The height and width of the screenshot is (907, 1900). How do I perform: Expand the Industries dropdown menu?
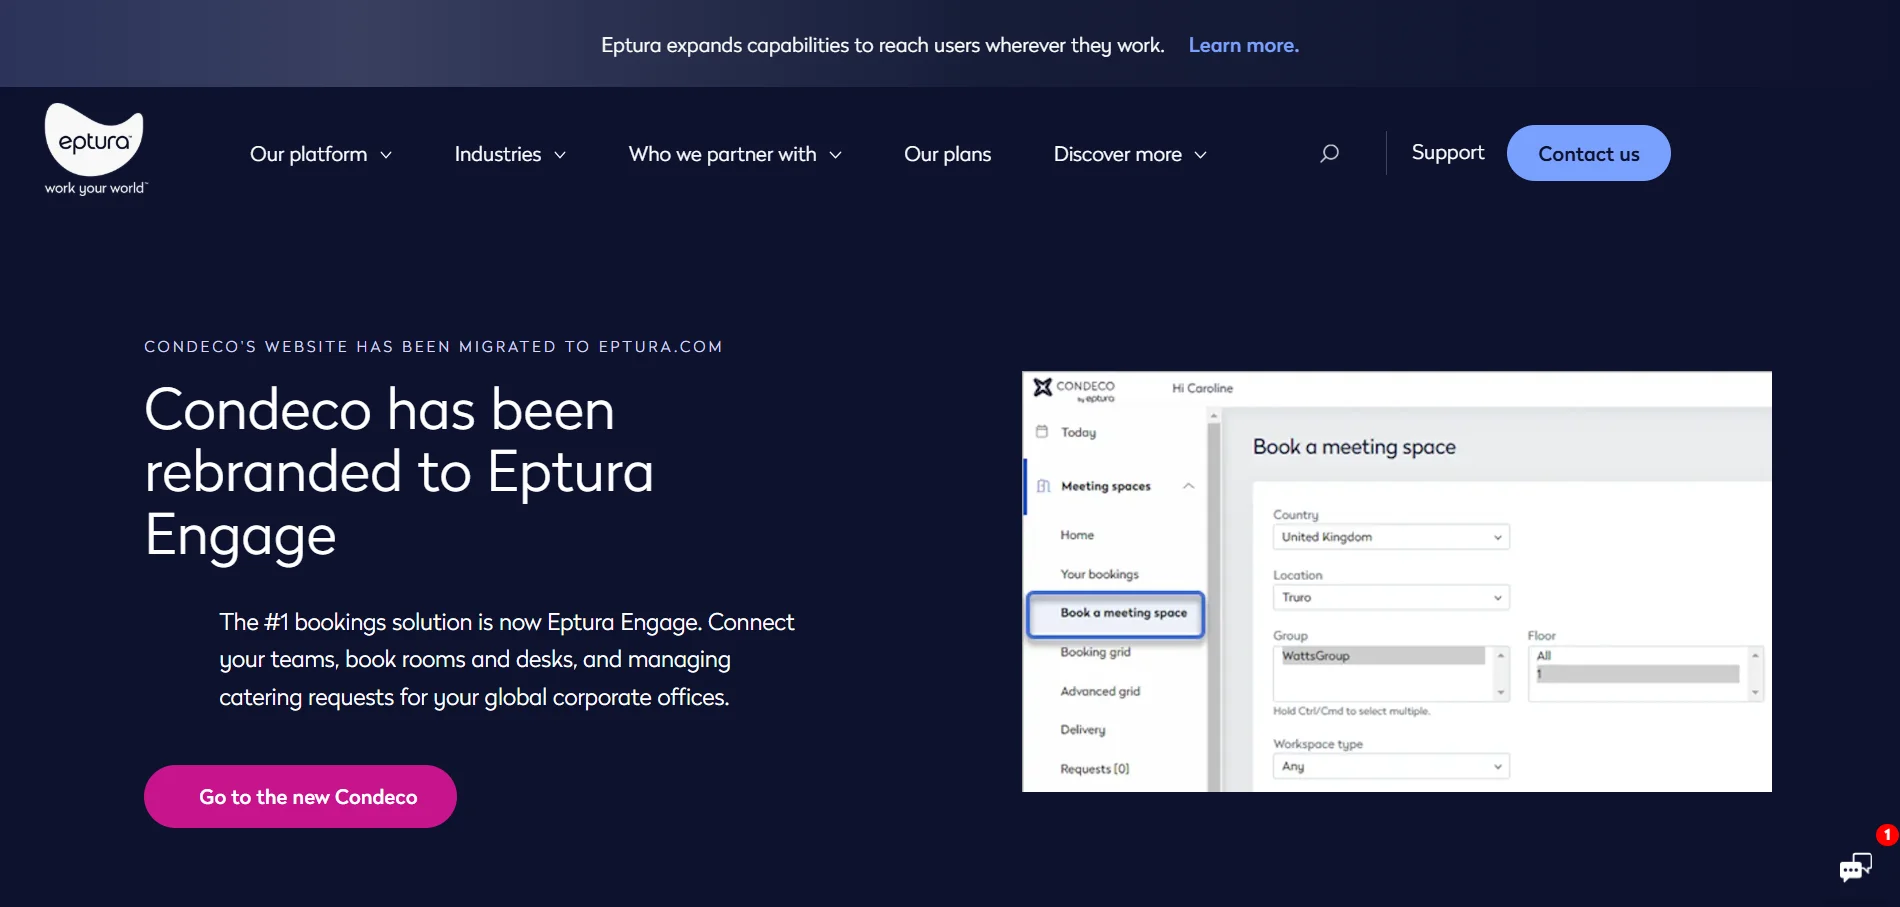pos(510,153)
